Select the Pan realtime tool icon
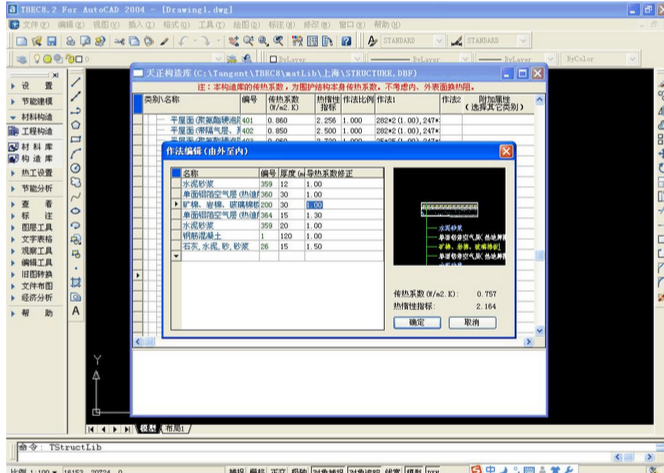 click(233, 41)
